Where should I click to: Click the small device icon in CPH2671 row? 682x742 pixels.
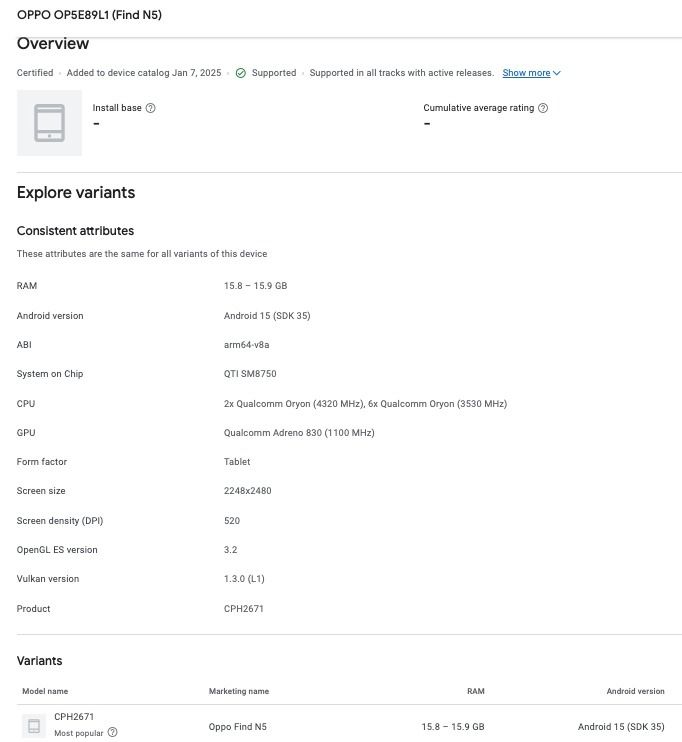34,726
